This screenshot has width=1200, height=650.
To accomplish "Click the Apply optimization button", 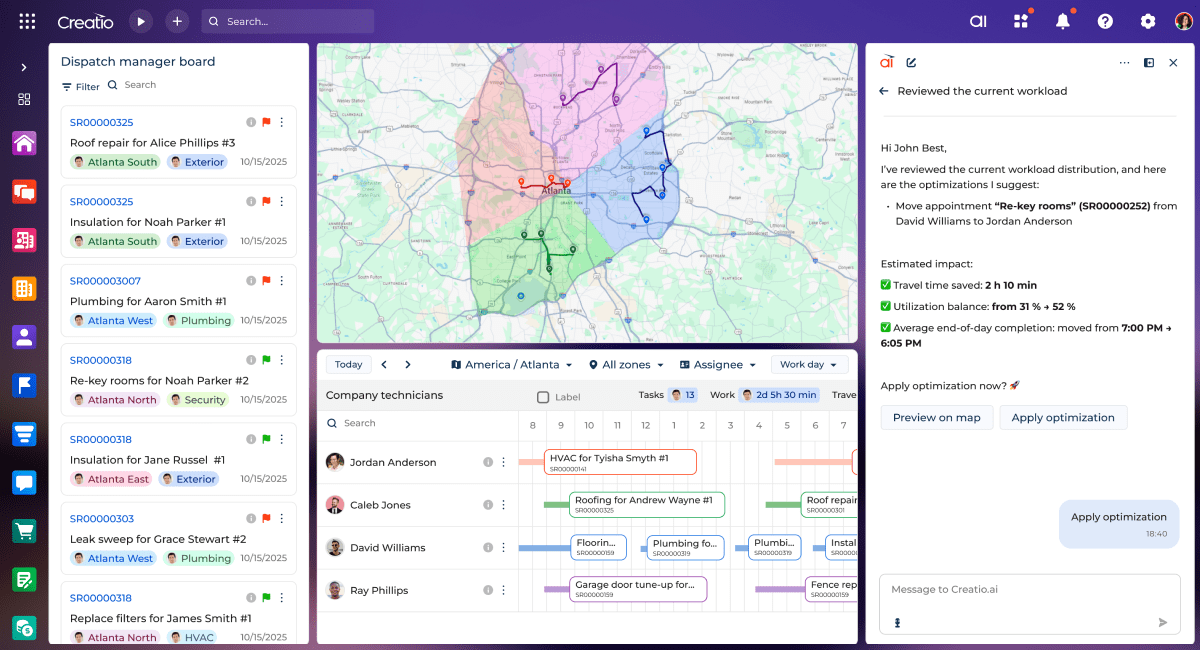I will [1062, 418].
